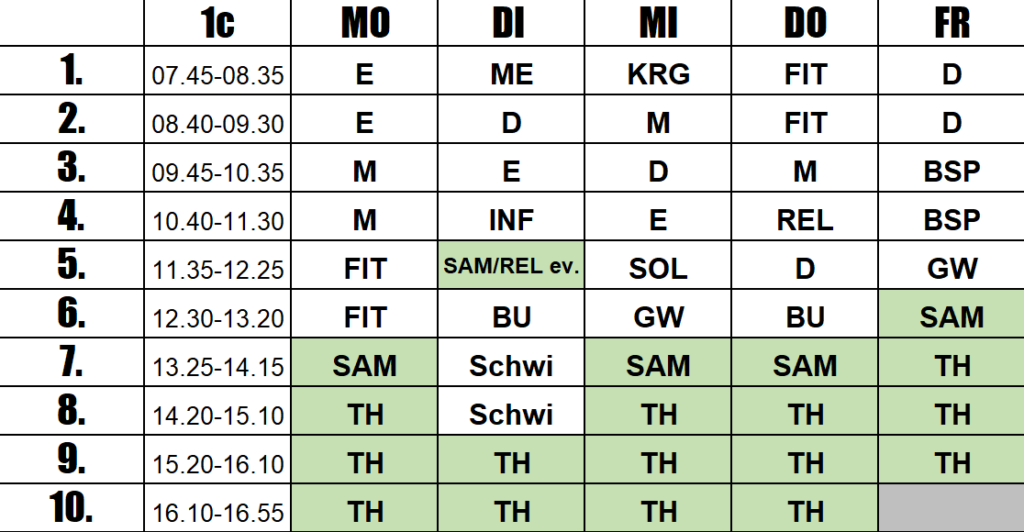Click the ME cell in first period
The height and width of the screenshot is (532, 1024).
tap(511, 70)
